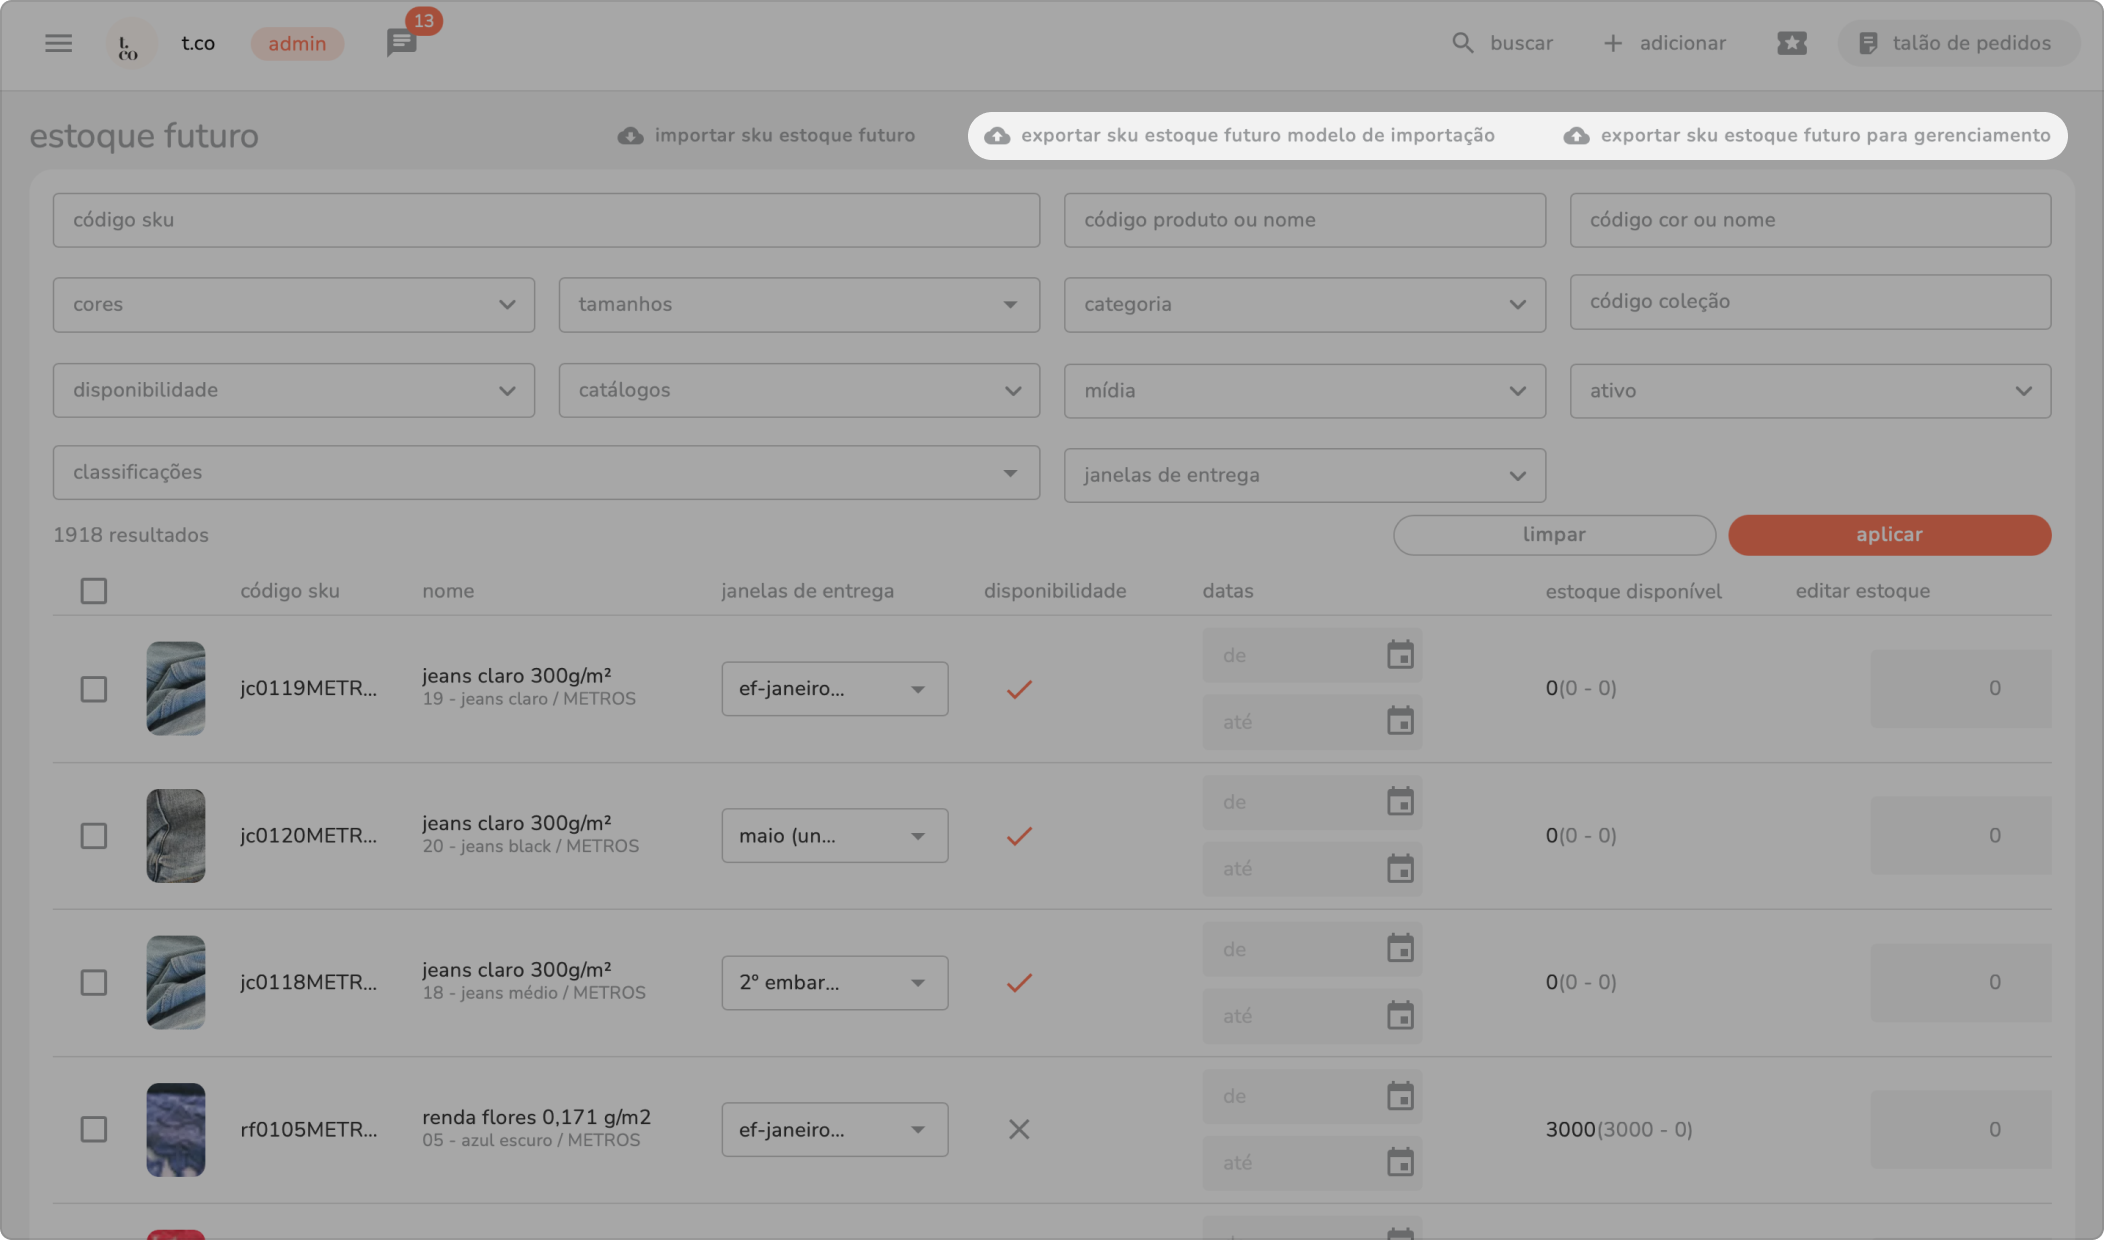This screenshot has width=2104, height=1240.
Task: Open 'até' calendar for jc0120METR row
Action: point(1399,868)
